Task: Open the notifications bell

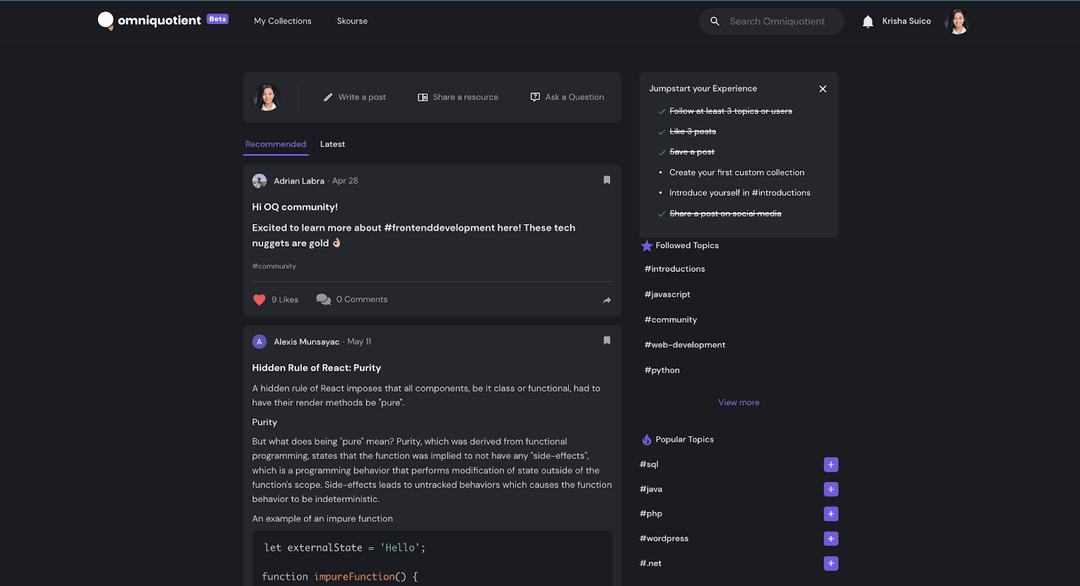Action: (868, 21)
